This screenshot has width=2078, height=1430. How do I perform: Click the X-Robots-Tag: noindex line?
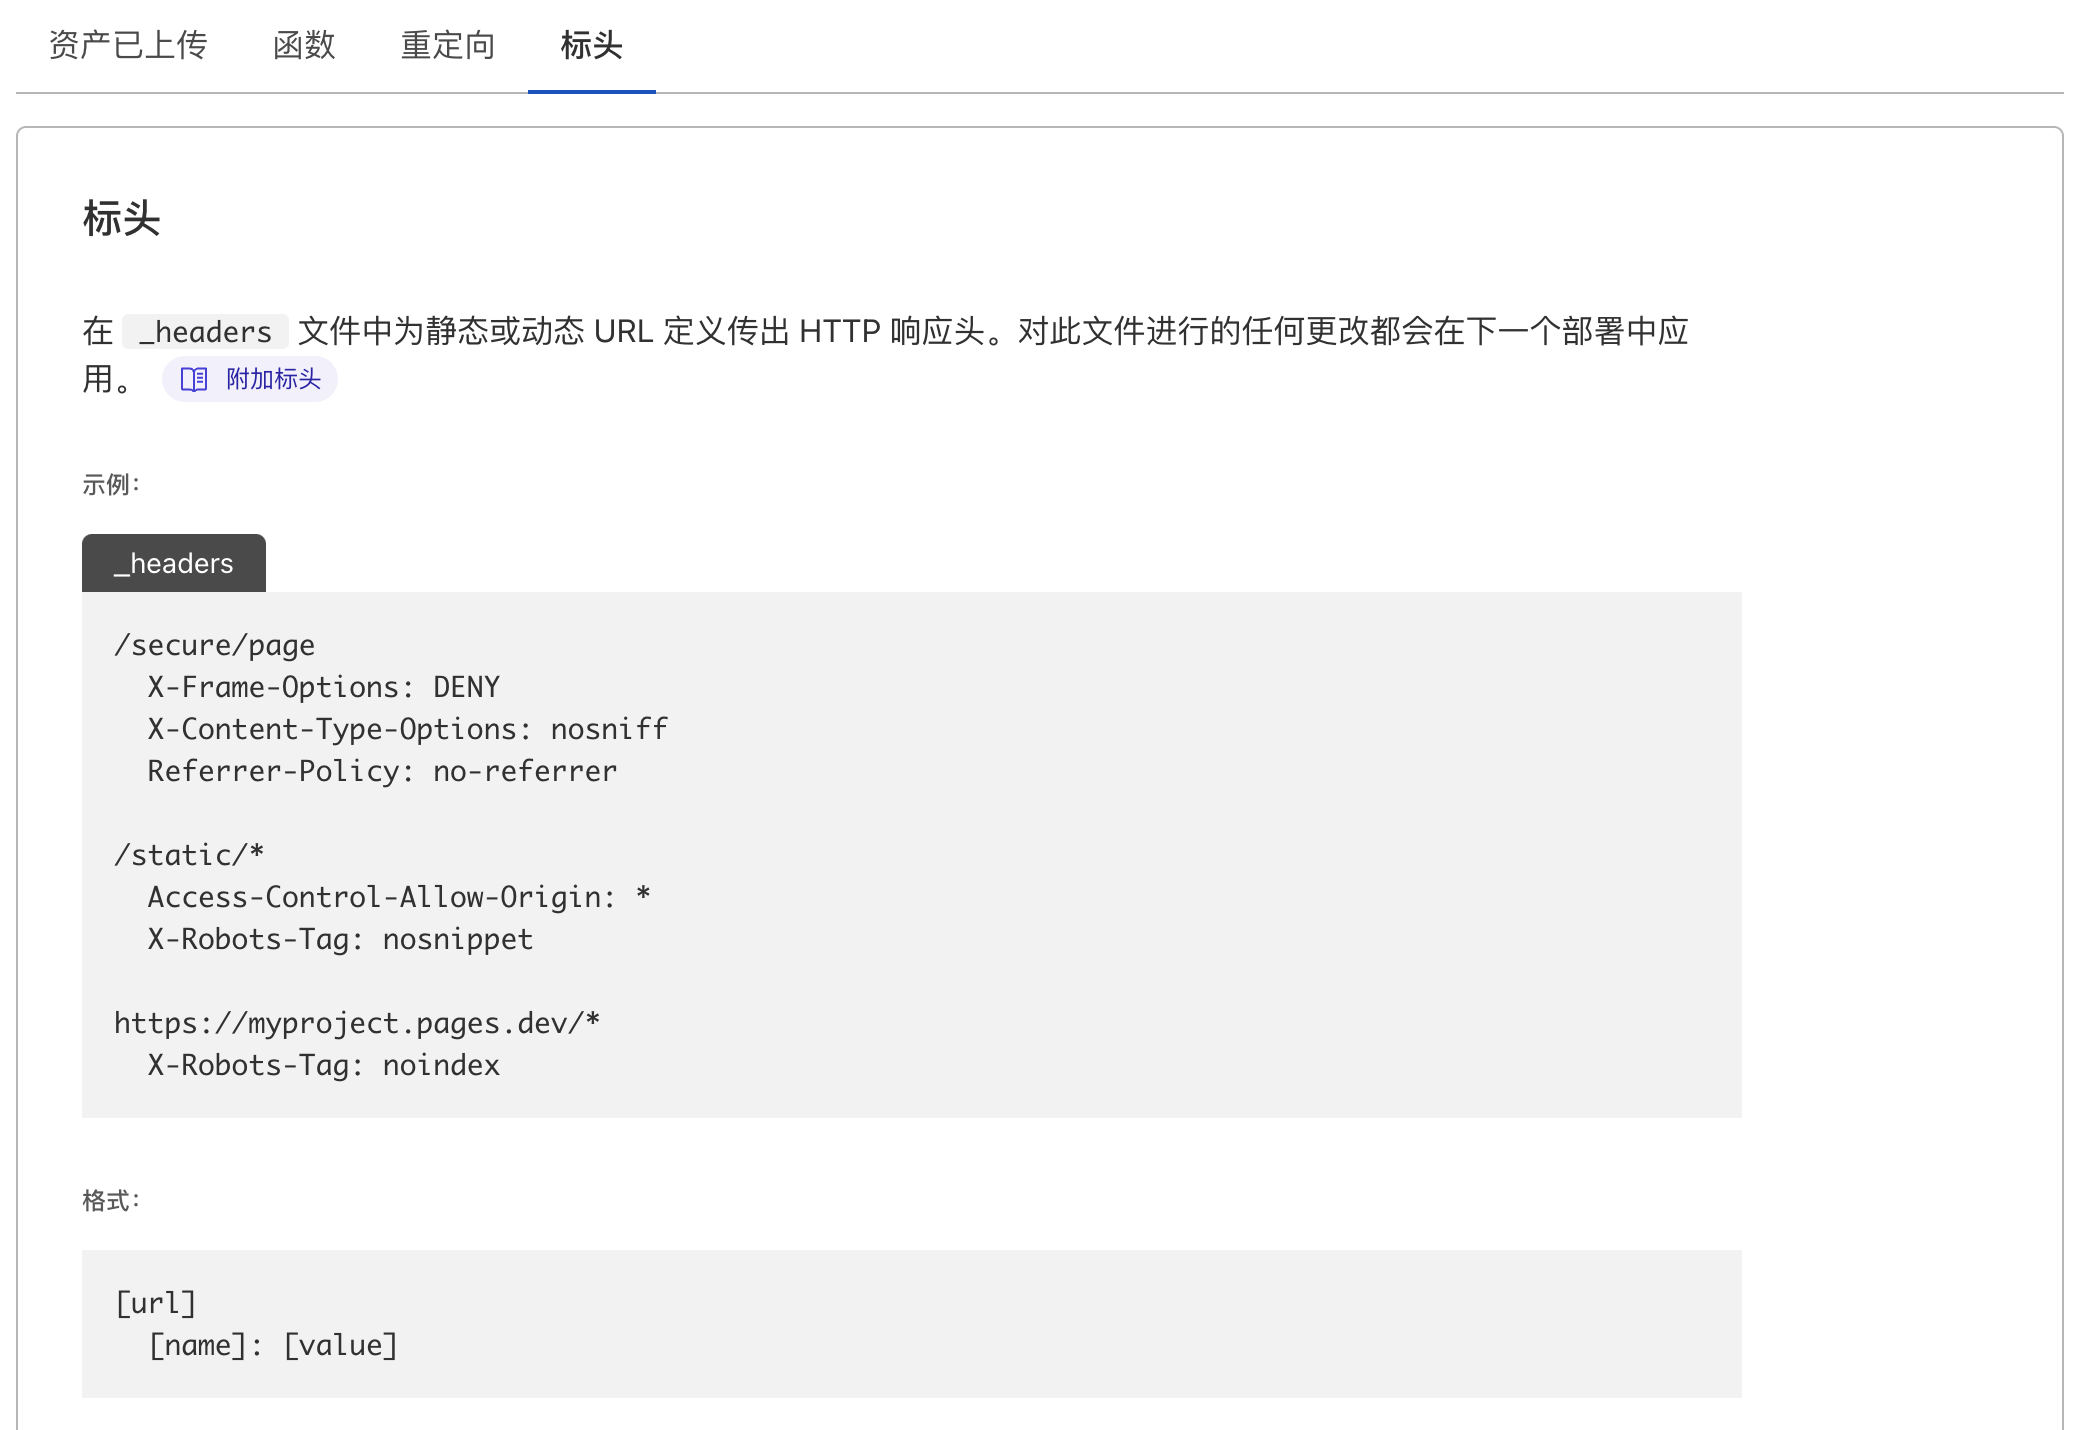click(x=323, y=1066)
